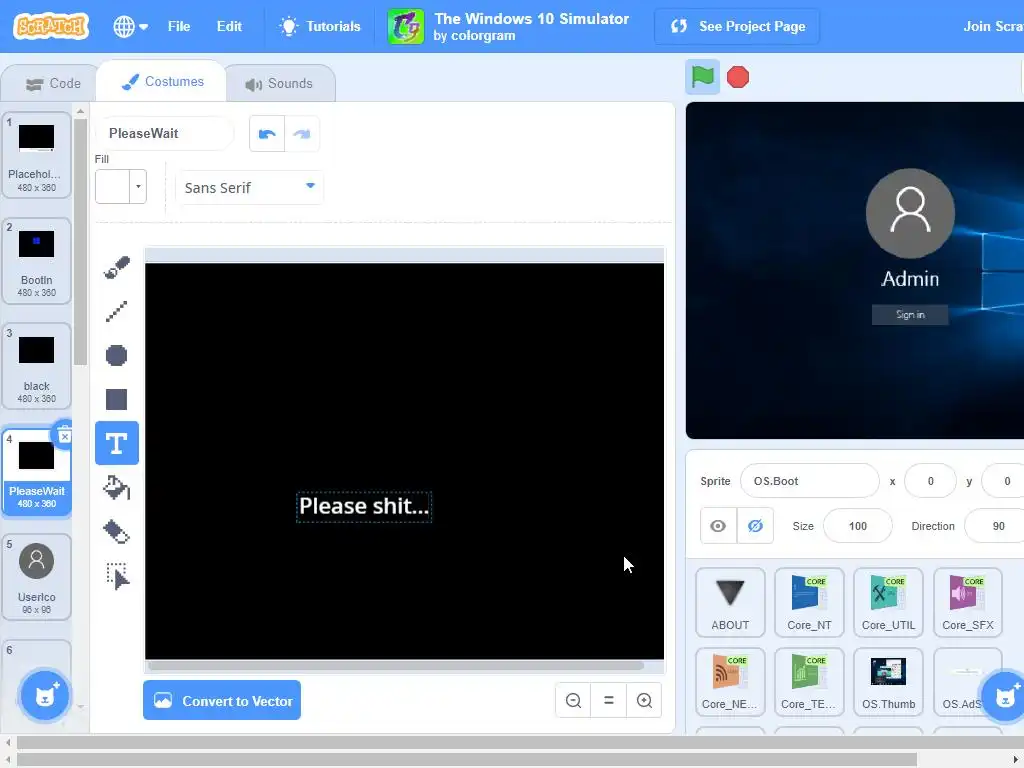Screen dimensions: 1024x768
Task: Open the Scratch logo home link
Action: [x=51, y=26]
